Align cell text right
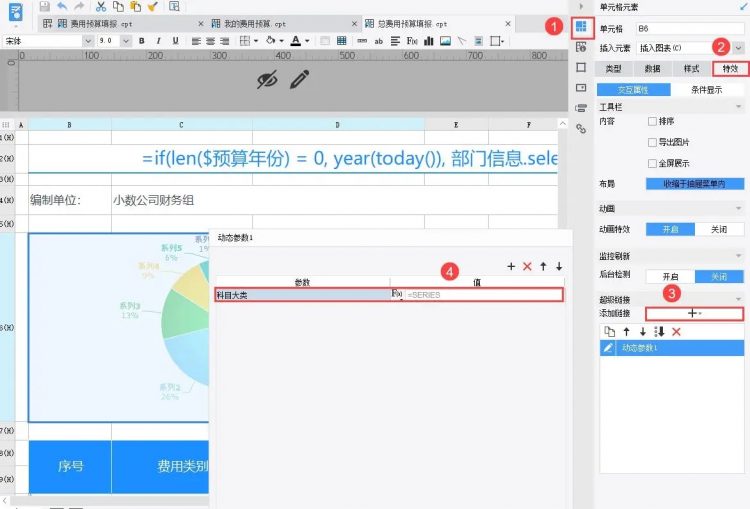 point(225,41)
